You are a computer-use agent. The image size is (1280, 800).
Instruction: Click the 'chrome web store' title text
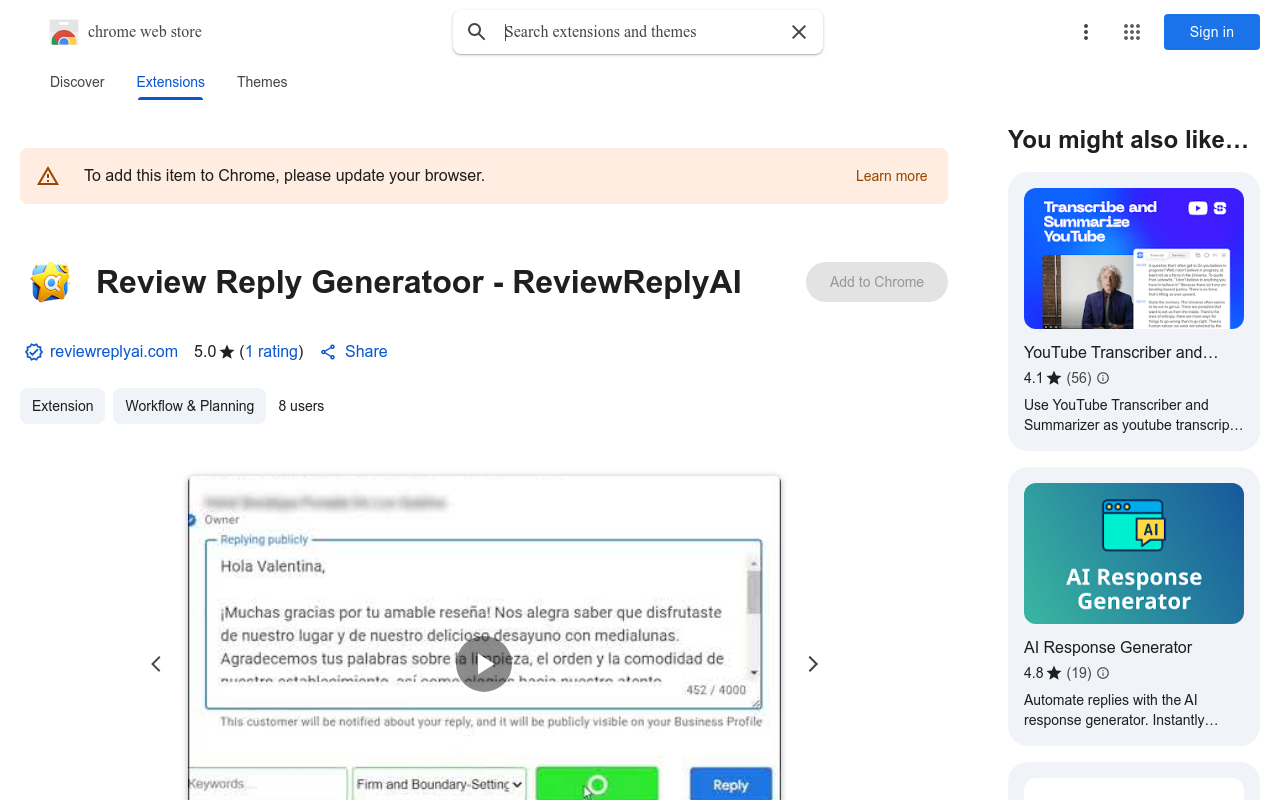pos(145,32)
